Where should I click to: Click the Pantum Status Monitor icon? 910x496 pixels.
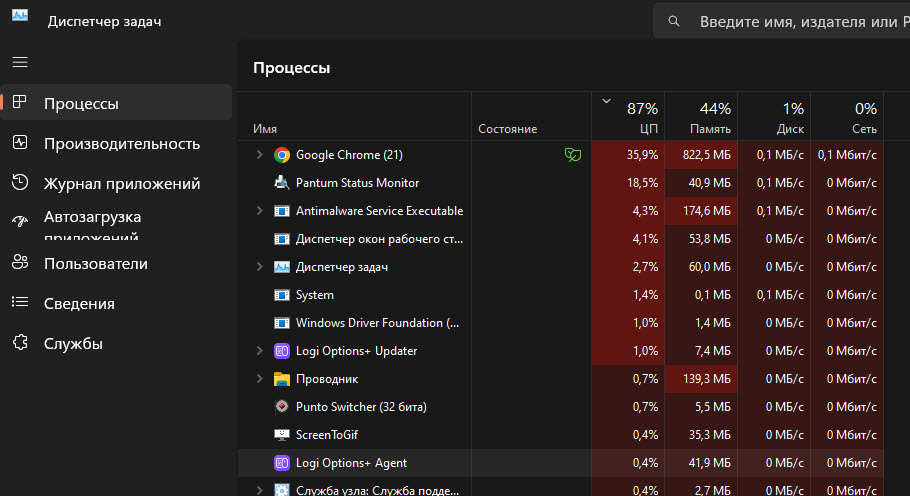(x=281, y=183)
